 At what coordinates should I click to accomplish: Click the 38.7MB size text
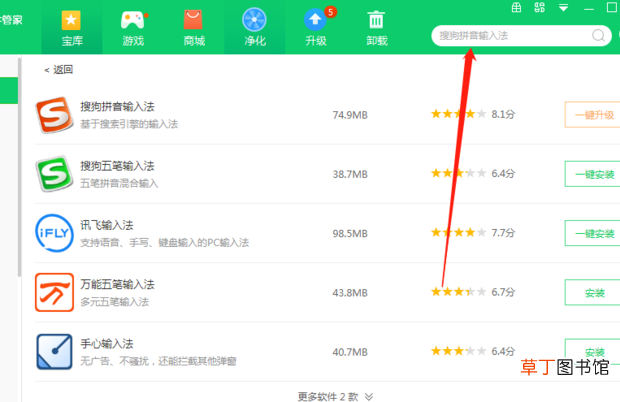[x=350, y=174]
